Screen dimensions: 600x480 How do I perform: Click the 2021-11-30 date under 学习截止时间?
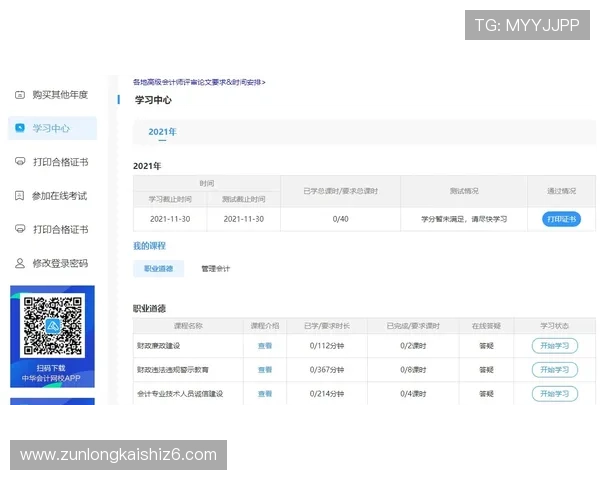170,219
